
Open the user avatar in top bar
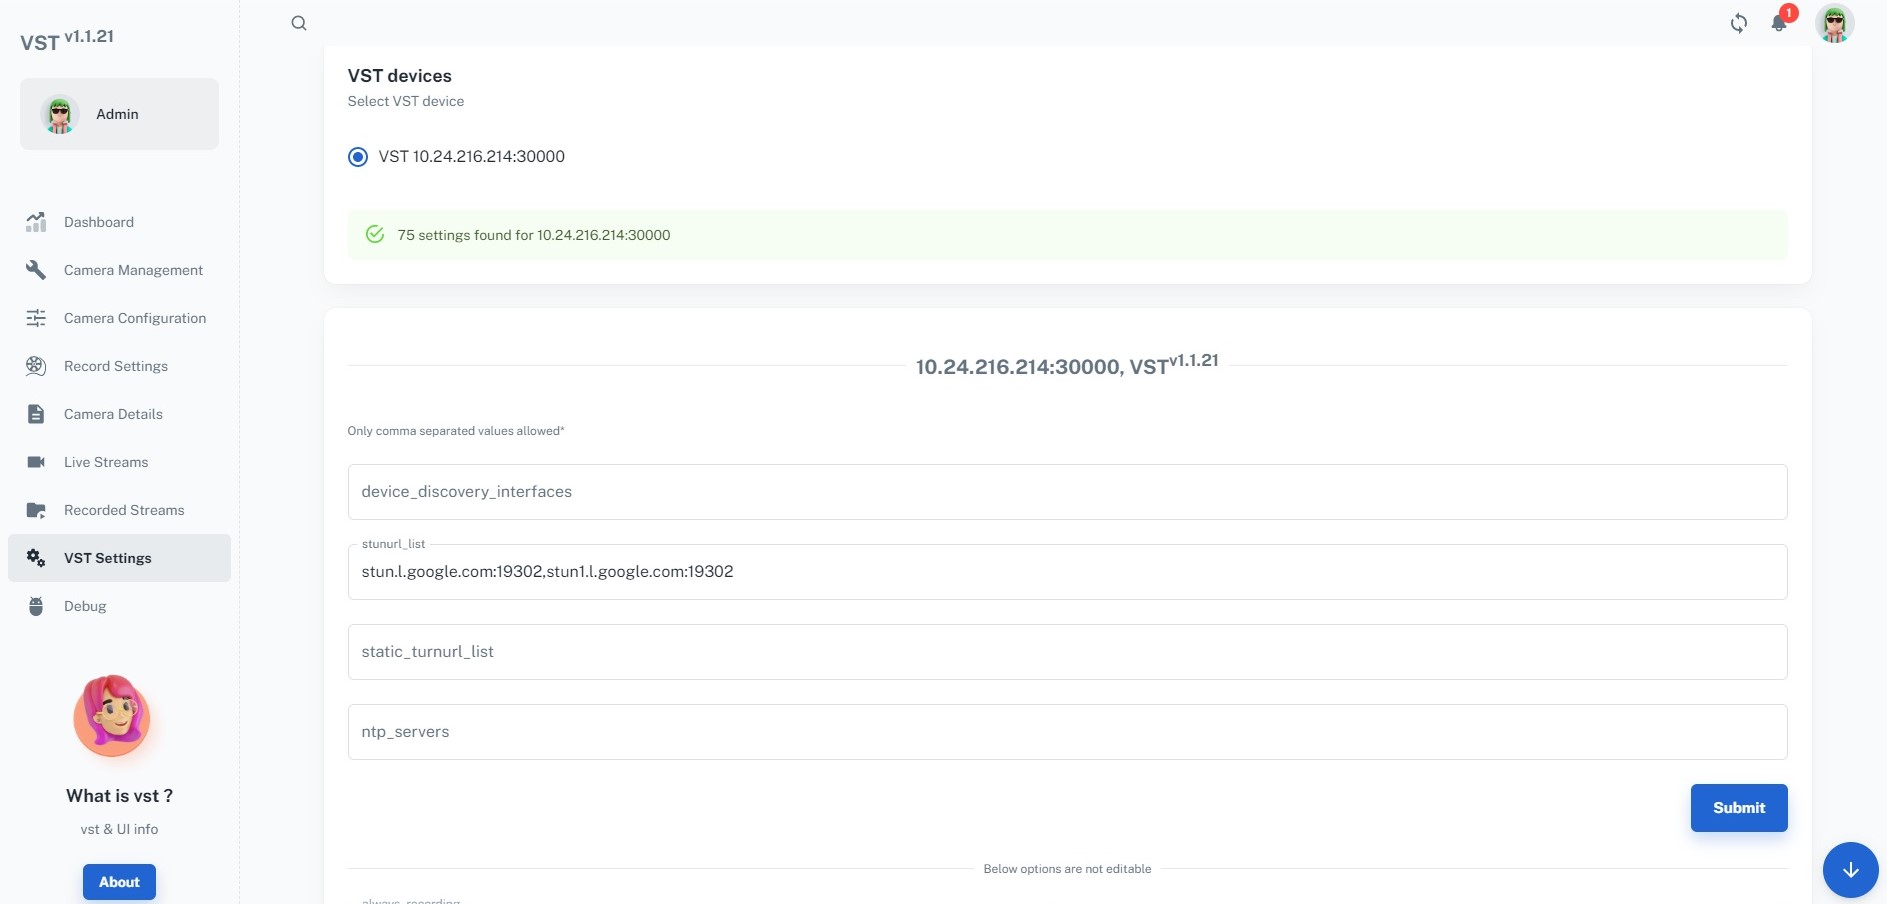[1834, 23]
